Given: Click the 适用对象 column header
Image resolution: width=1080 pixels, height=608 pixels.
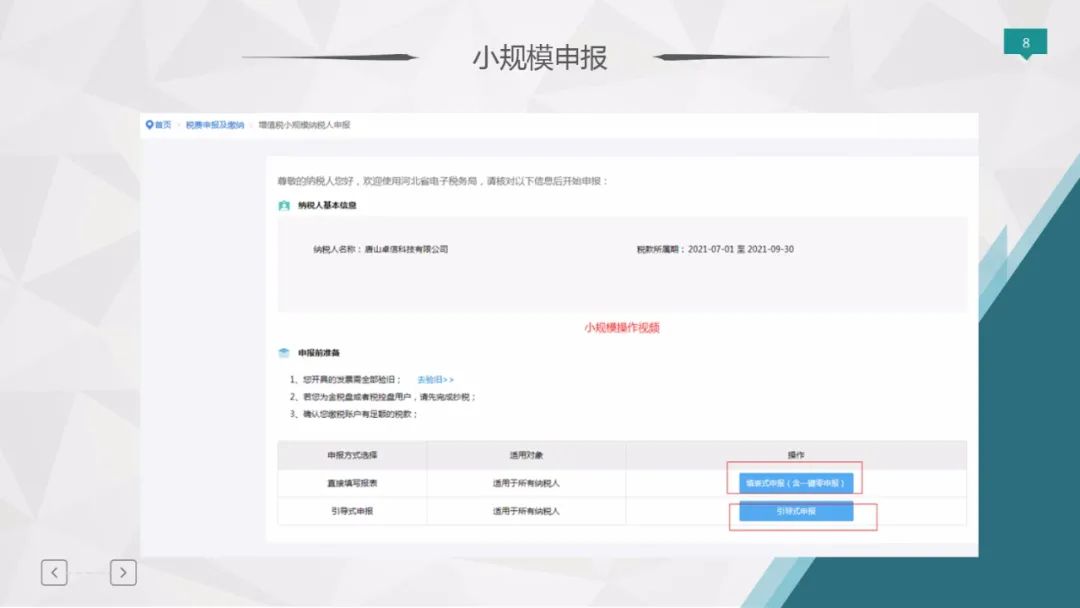Looking at the screenshot, I should 526,455.
